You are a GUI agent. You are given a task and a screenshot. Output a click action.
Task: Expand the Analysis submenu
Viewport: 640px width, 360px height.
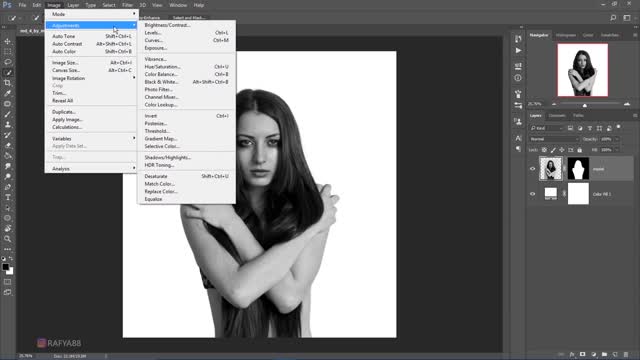click(91, 169)
